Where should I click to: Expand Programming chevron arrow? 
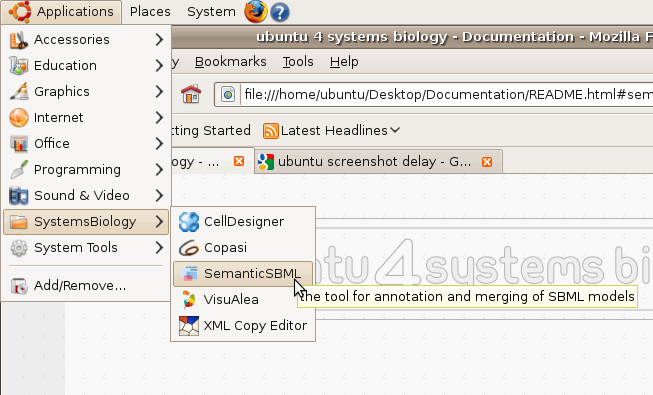coord(159,170)
